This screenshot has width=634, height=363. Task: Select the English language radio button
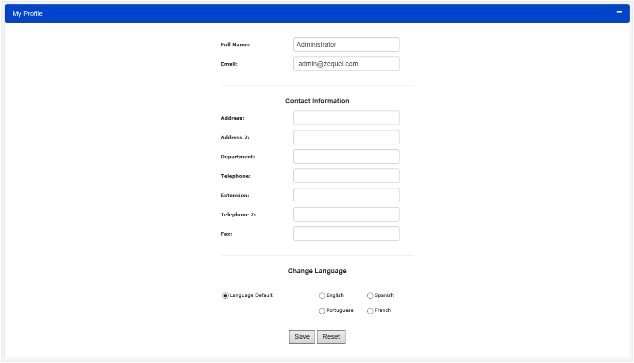coord(322,295)
